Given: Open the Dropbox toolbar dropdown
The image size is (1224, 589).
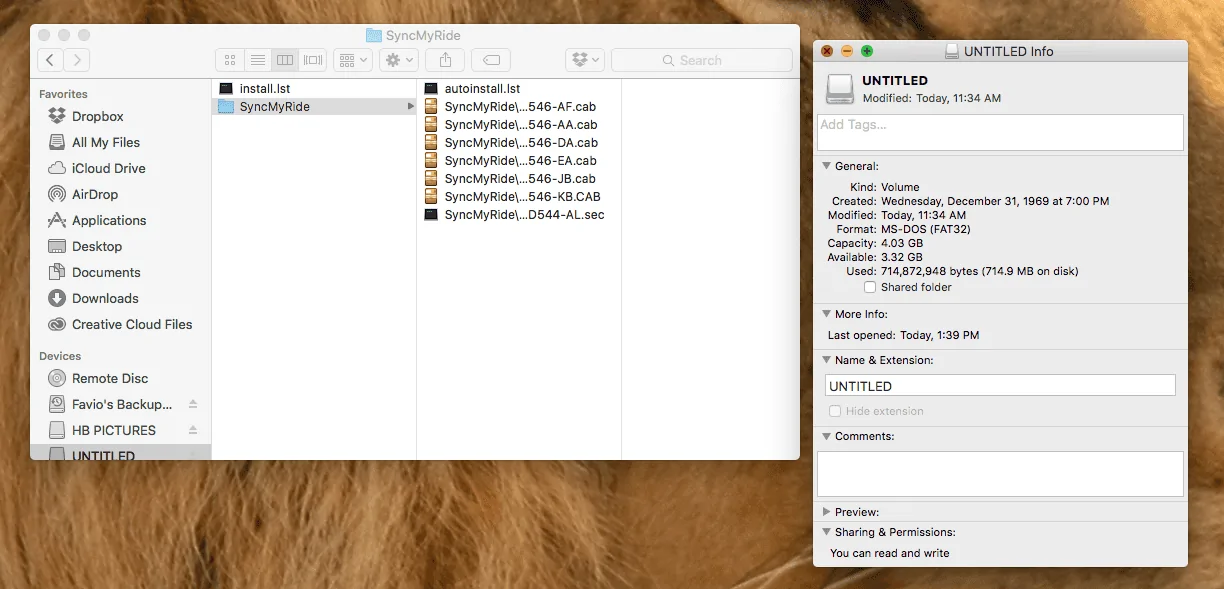Looking at the screenshot, I should click(585, 60).
